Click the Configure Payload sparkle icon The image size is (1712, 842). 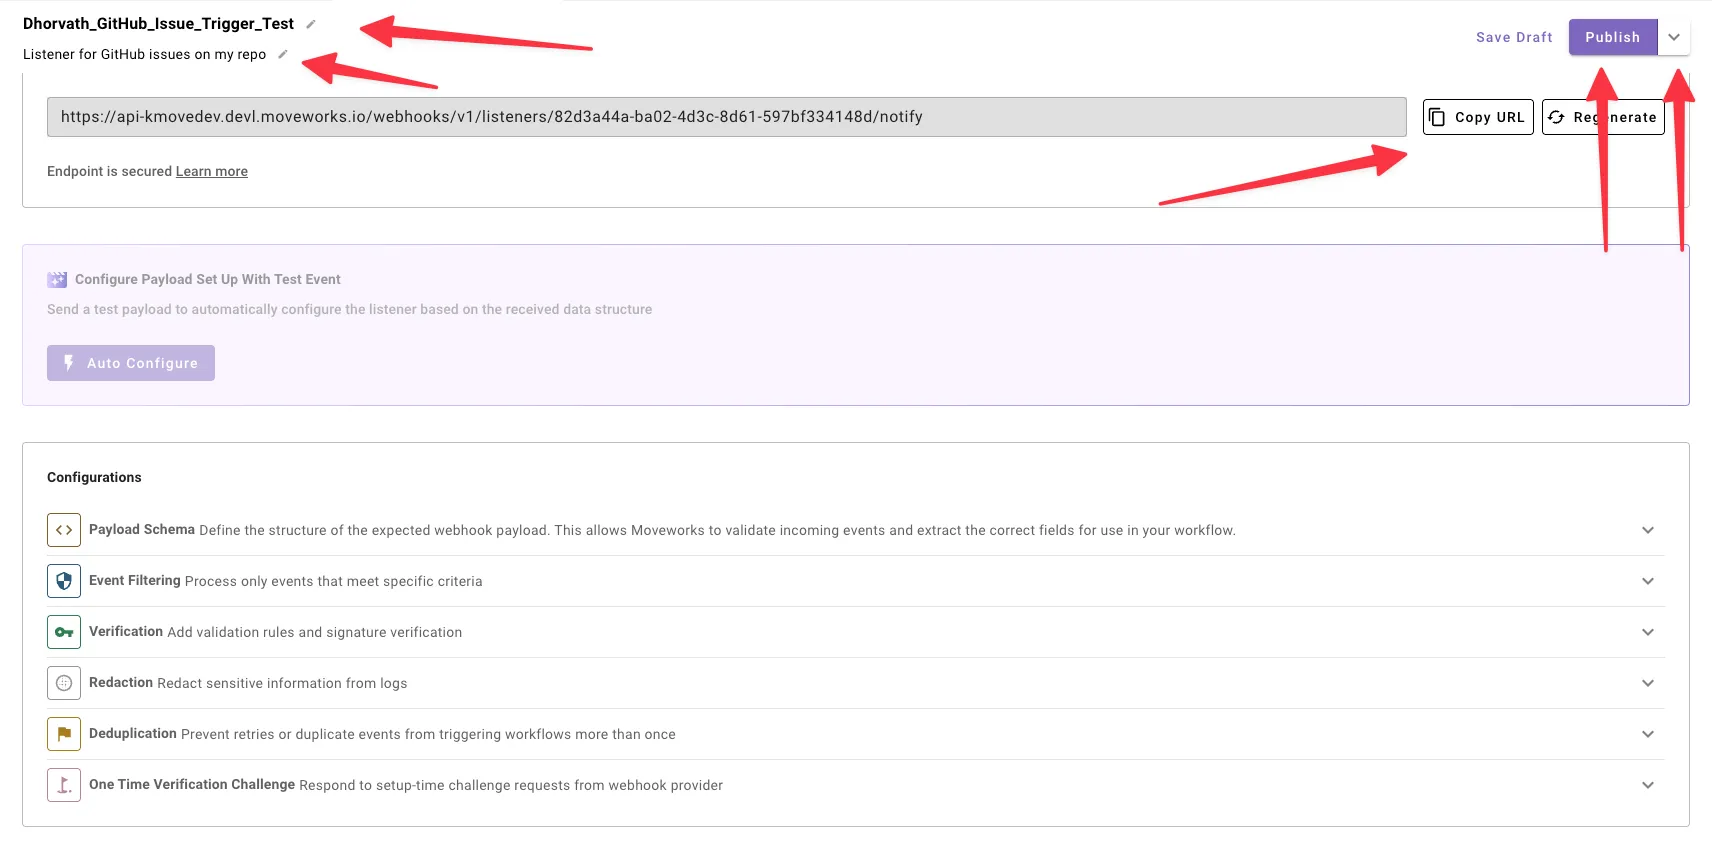[x=57, y=280]
